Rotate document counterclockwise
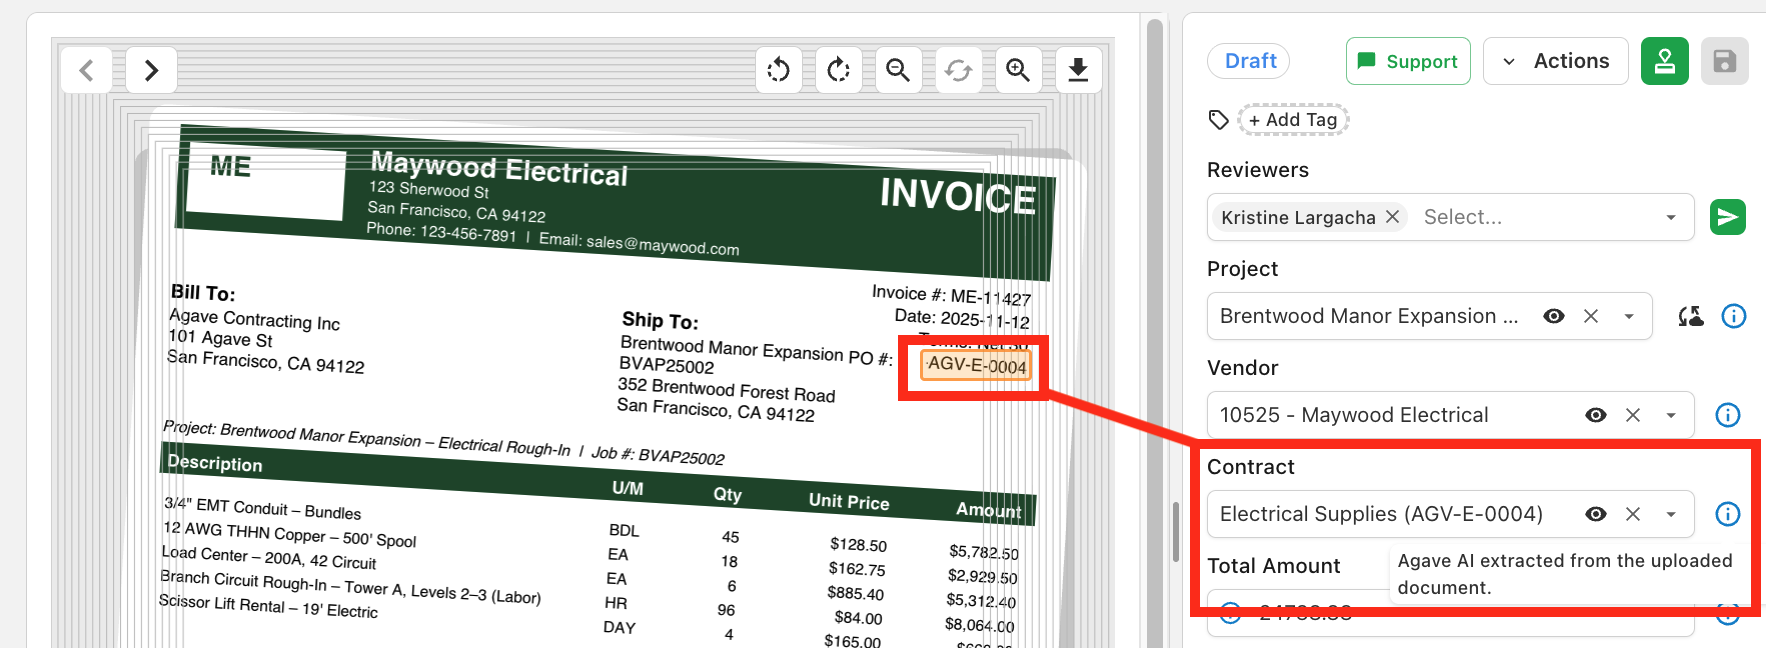 point(778,70)
